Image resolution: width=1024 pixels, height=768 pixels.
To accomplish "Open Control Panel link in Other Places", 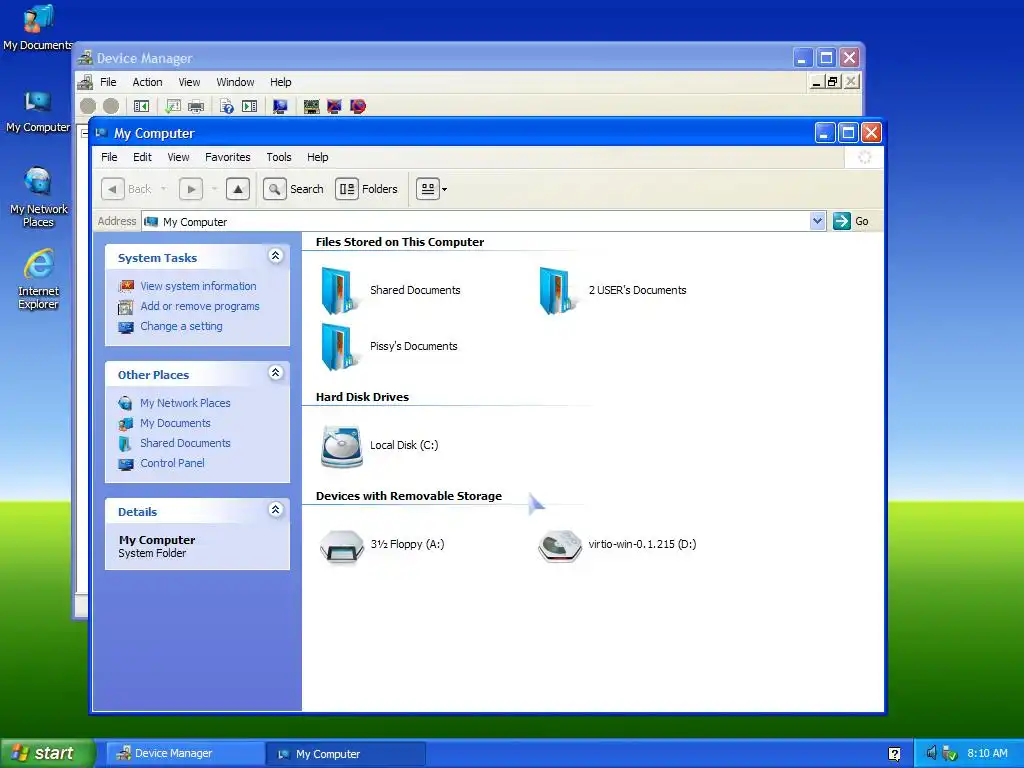I will 172,463.
